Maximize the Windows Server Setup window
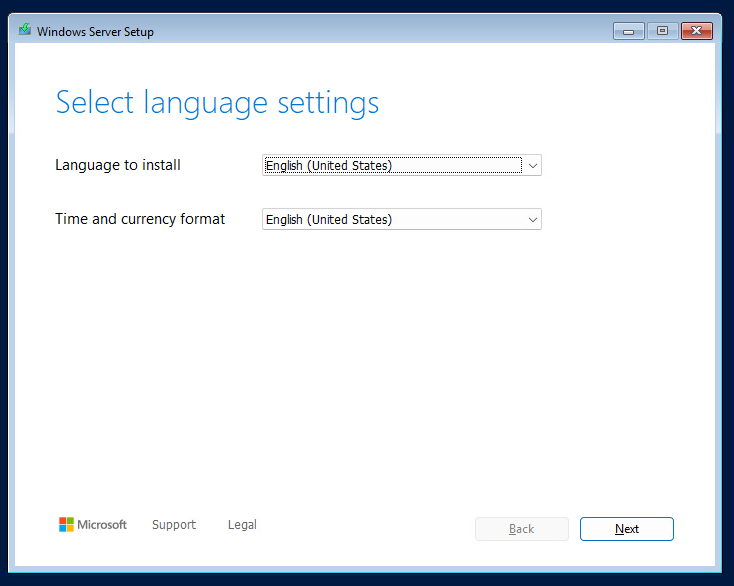 click(661, 31)
